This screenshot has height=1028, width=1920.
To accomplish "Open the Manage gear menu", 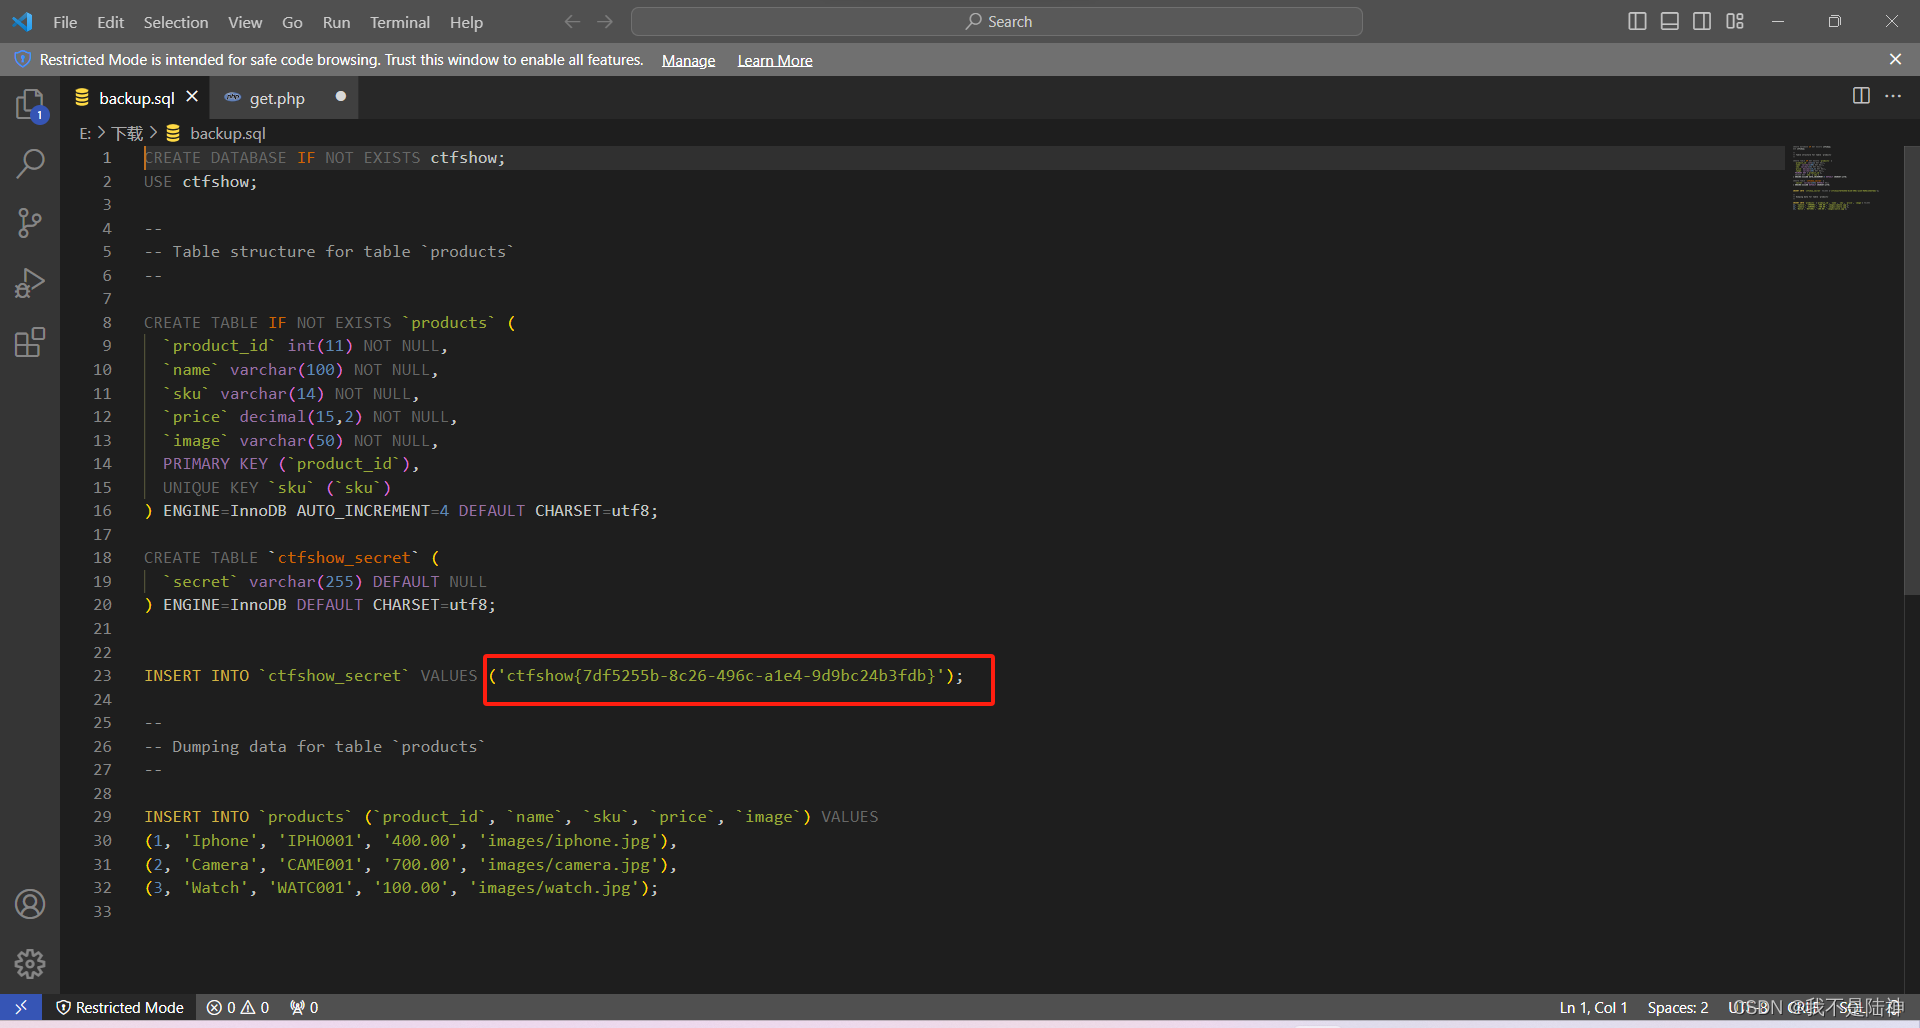I will pos(30,963).
